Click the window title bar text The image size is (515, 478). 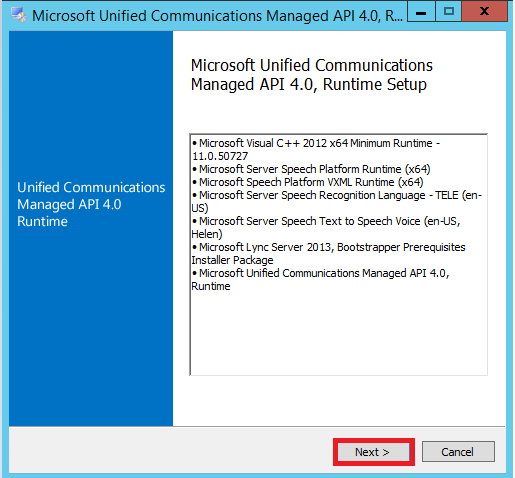click(x=217, y=16)
